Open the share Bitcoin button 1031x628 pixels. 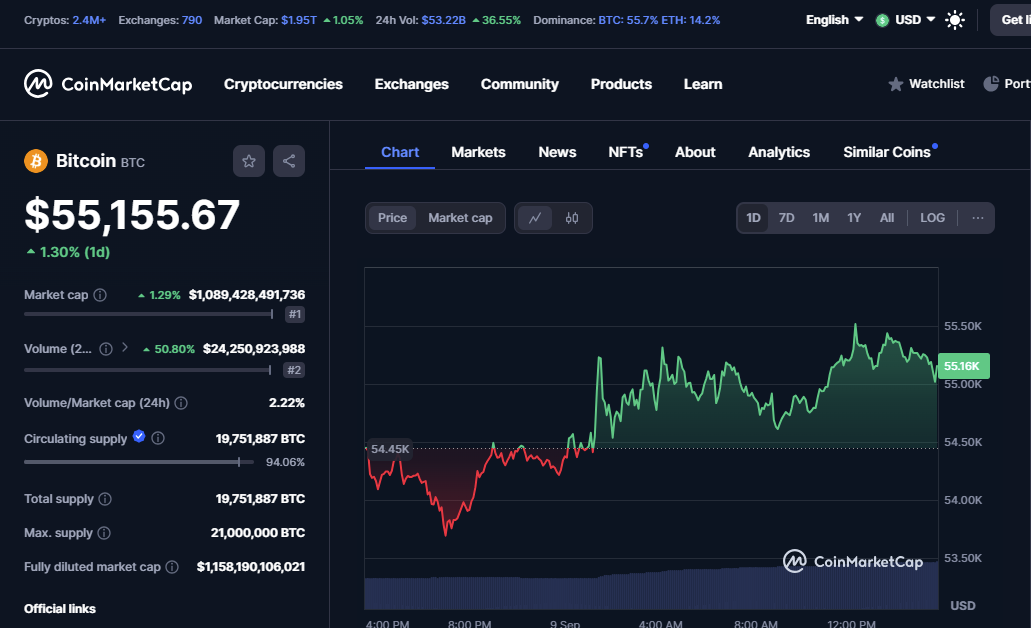[x=289, y=161]
